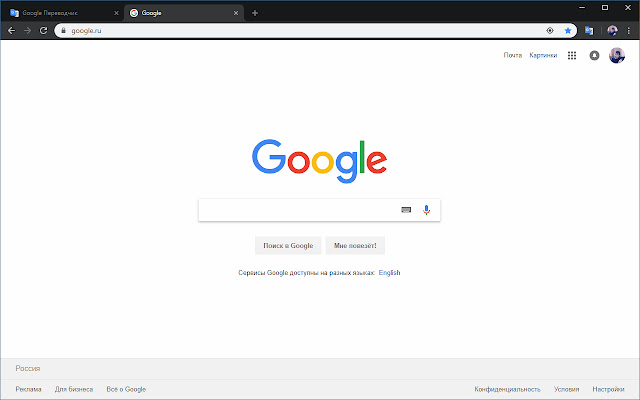The width and height of the screenshot is (640, 400).
Task: Open the Google Translate extension icon
Action: pyautogui.click(x=589, y=31)
